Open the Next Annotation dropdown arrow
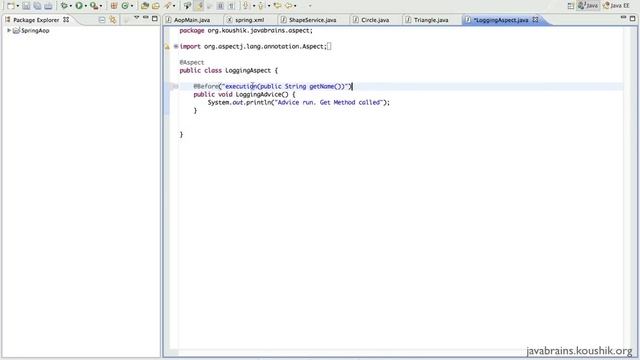This screenshot has width=640, height=360. pos(253,6)
